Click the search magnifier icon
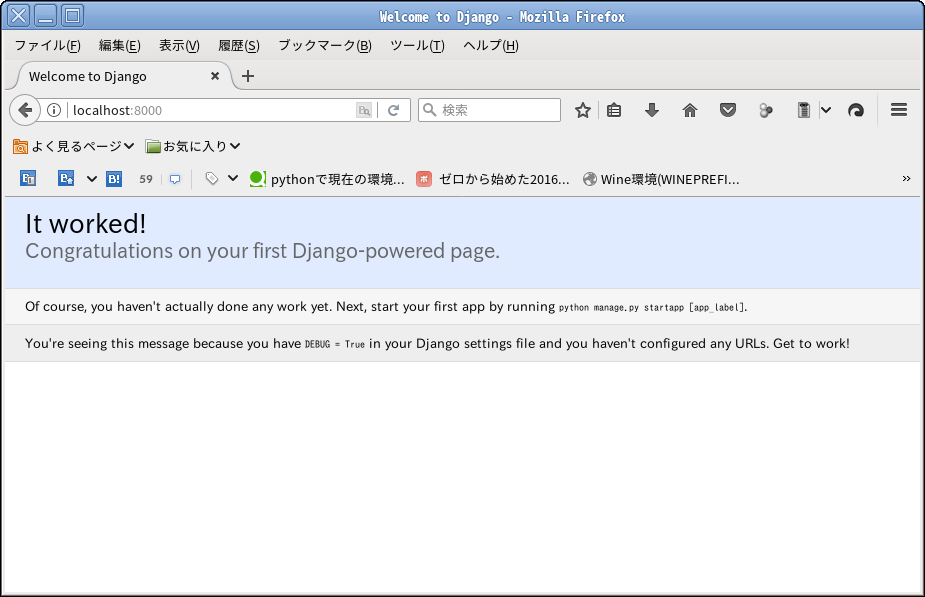Viewport: 925px width, 597px height. click(430, 110)
